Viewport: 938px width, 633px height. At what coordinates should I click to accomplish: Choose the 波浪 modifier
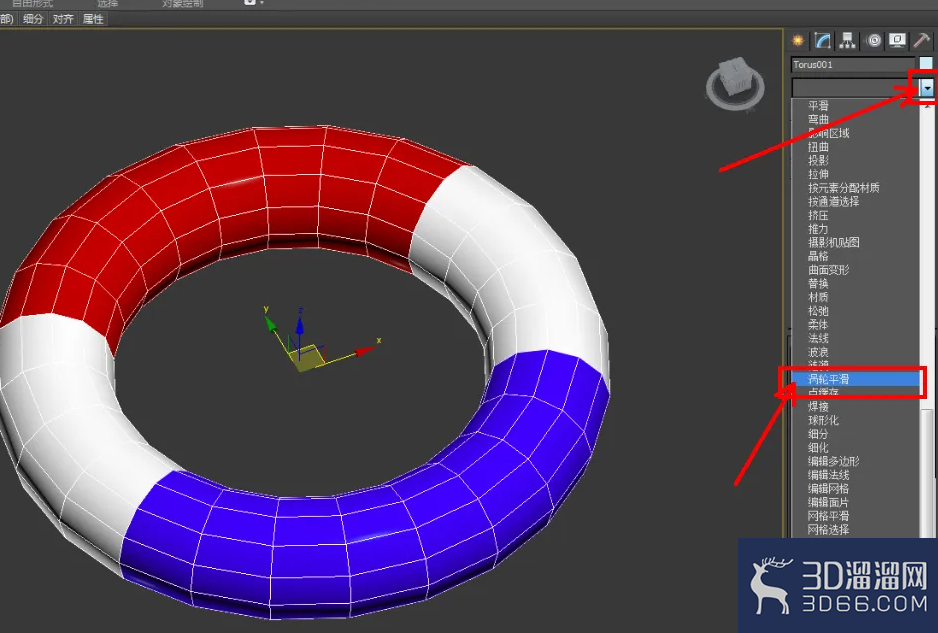[x=818, y=352]
